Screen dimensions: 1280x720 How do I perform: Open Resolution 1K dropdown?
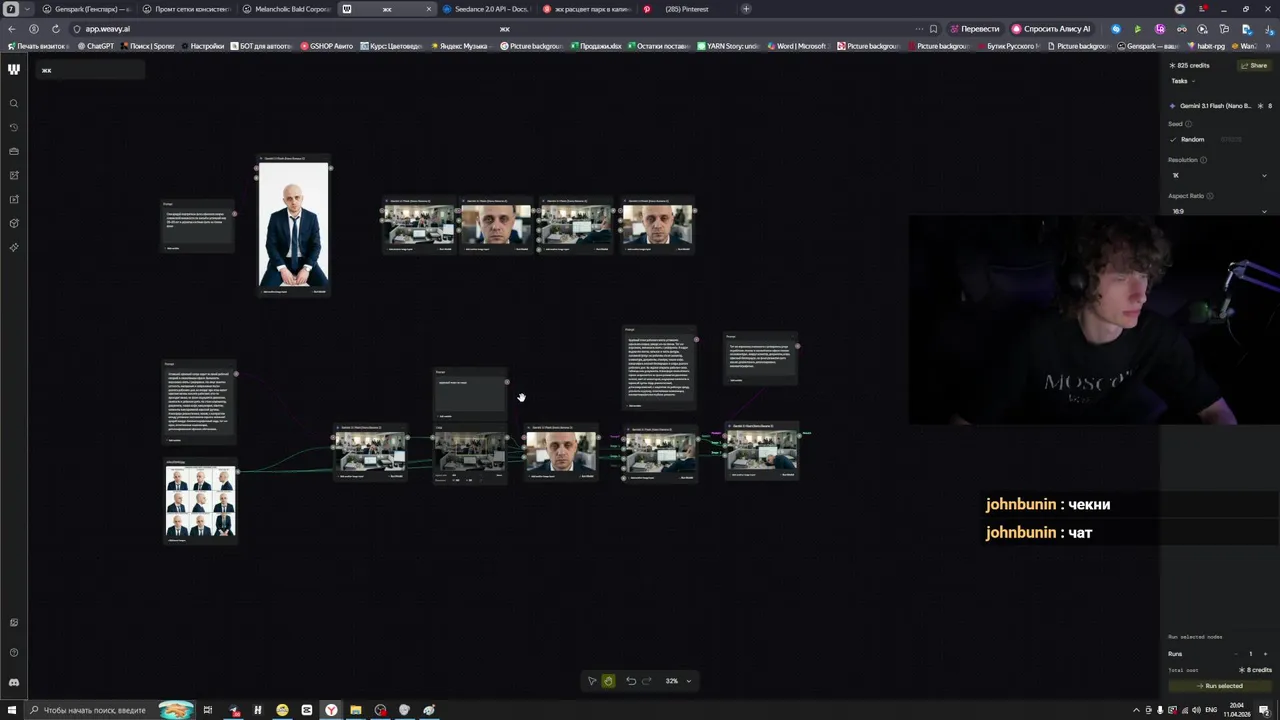pyautogui.click(x=1219, y=175)
